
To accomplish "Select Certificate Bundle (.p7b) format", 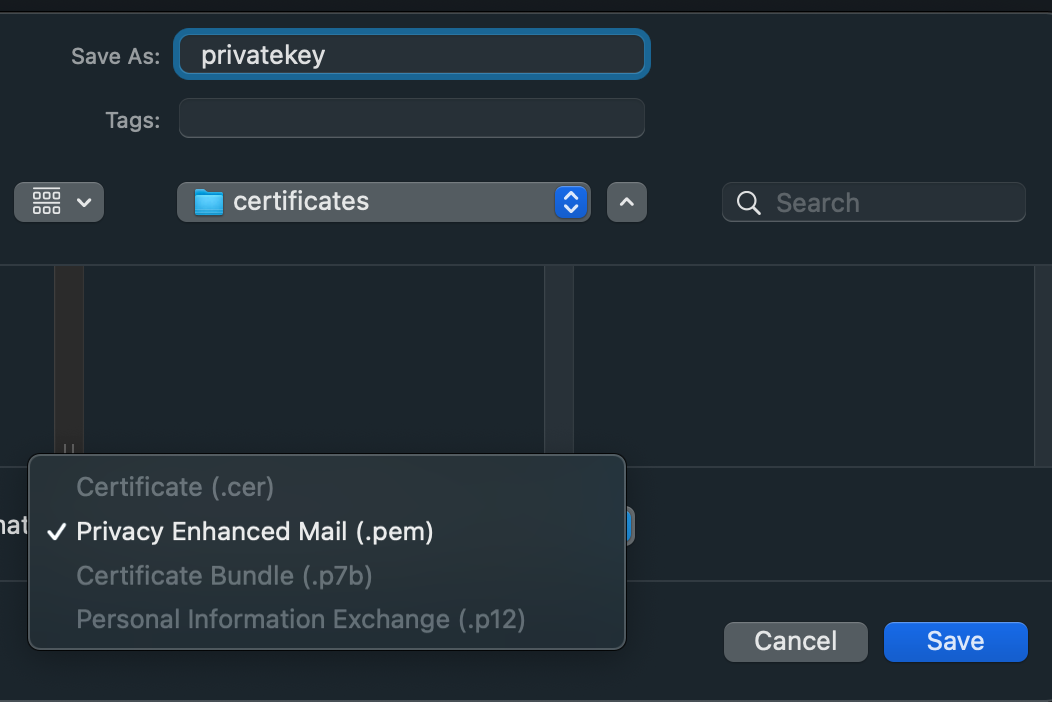I will [x=224, y=576].
